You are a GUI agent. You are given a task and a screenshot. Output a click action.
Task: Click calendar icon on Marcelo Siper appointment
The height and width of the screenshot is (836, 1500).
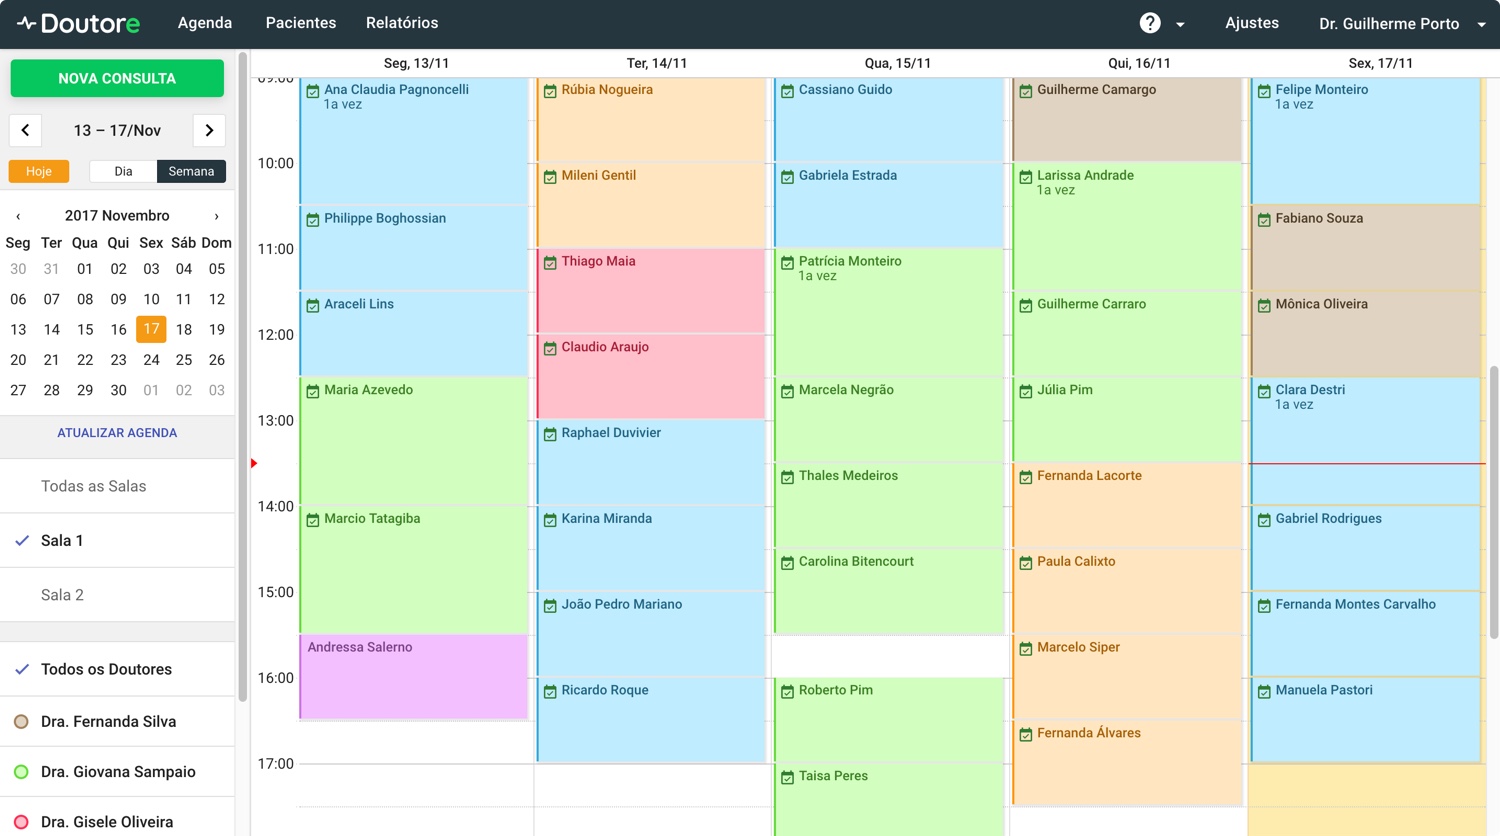point(1026,649)
